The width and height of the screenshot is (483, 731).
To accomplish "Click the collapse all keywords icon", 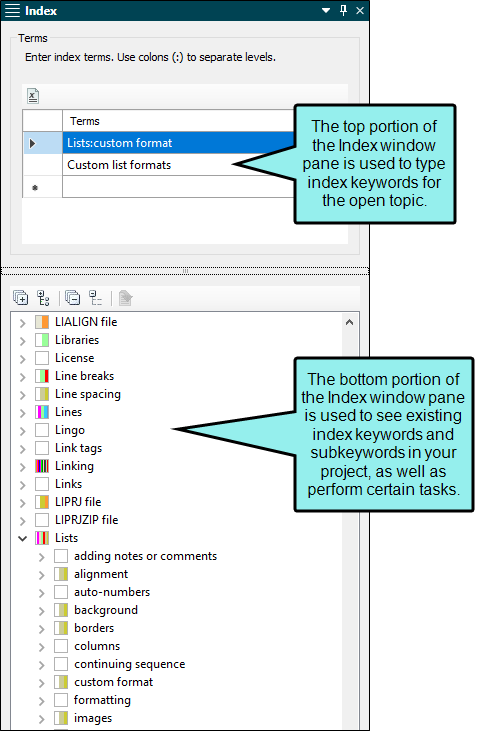I will click(x=72, y=297).
